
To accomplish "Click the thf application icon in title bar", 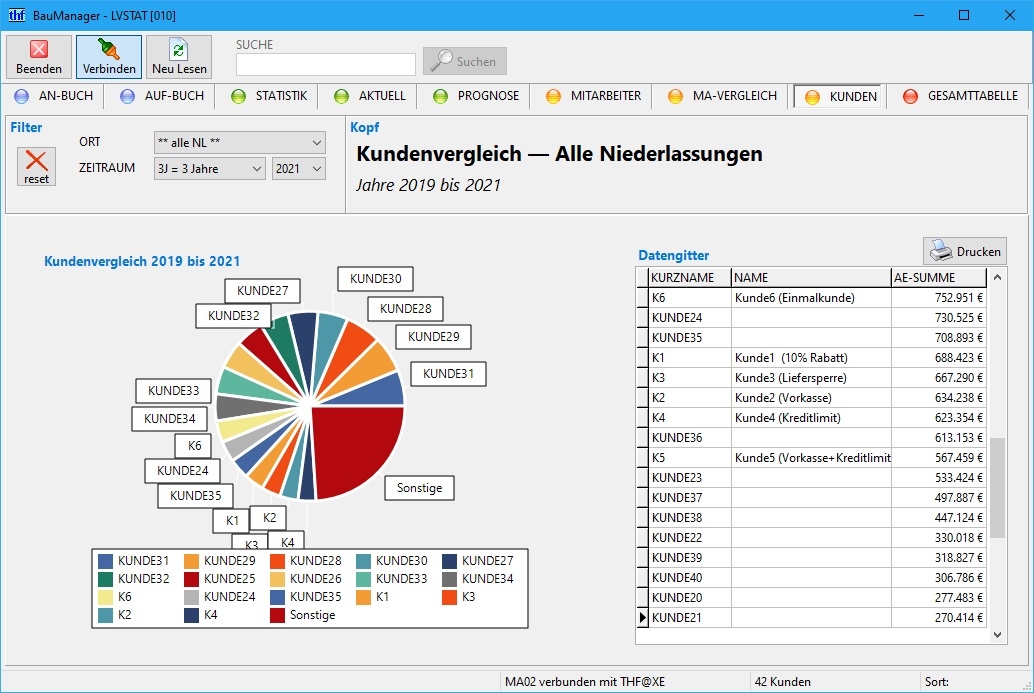I will (16, 15).
